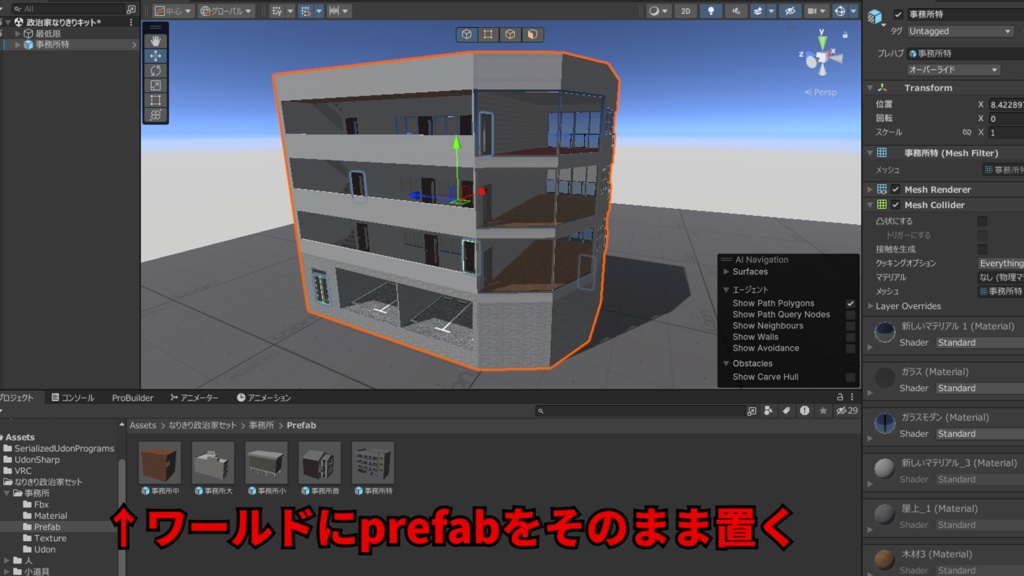
Task: Click the snap increment toolbar icon
Action: pyautogui.click(x=334, y=11)
